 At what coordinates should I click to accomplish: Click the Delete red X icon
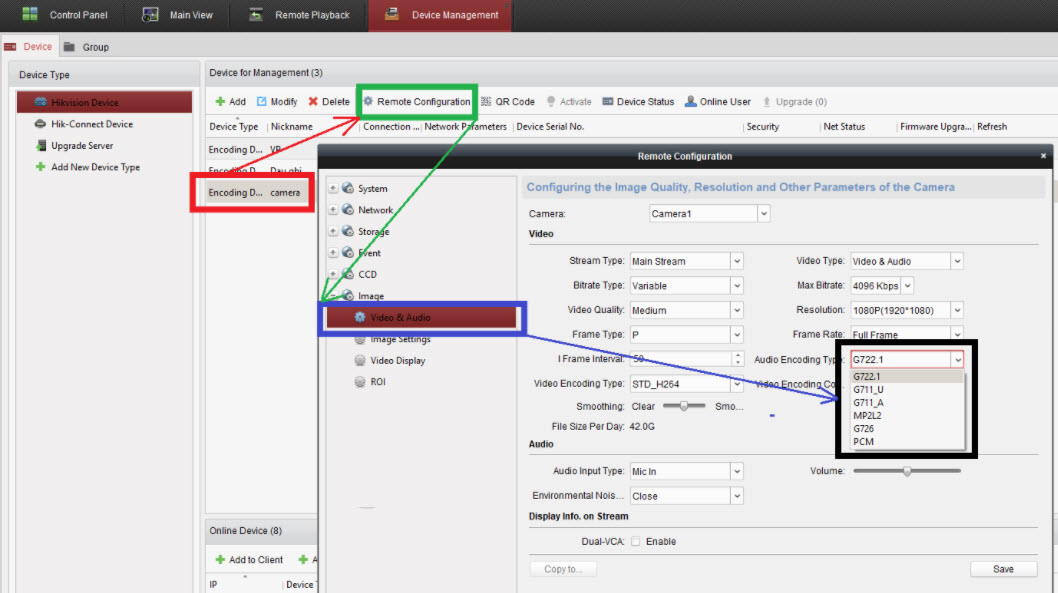pyautogui.click(x=313, y=102)
